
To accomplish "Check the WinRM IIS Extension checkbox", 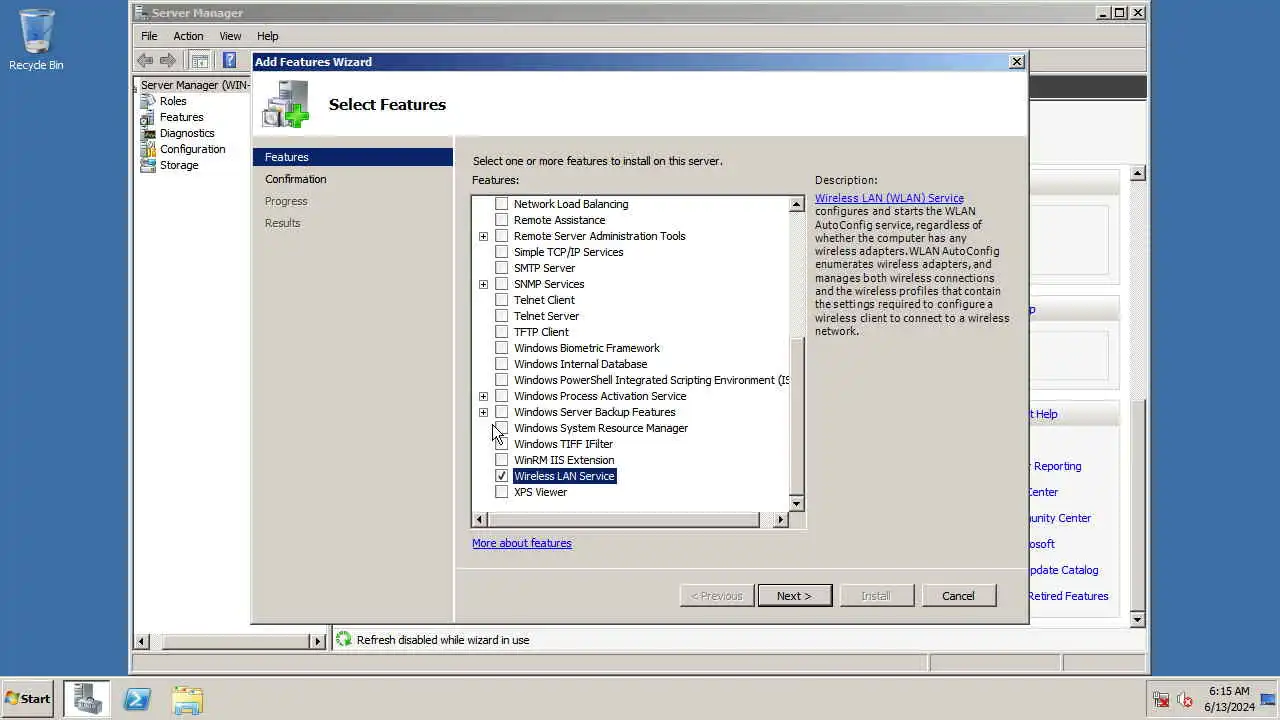I will (x=502, y=460).
